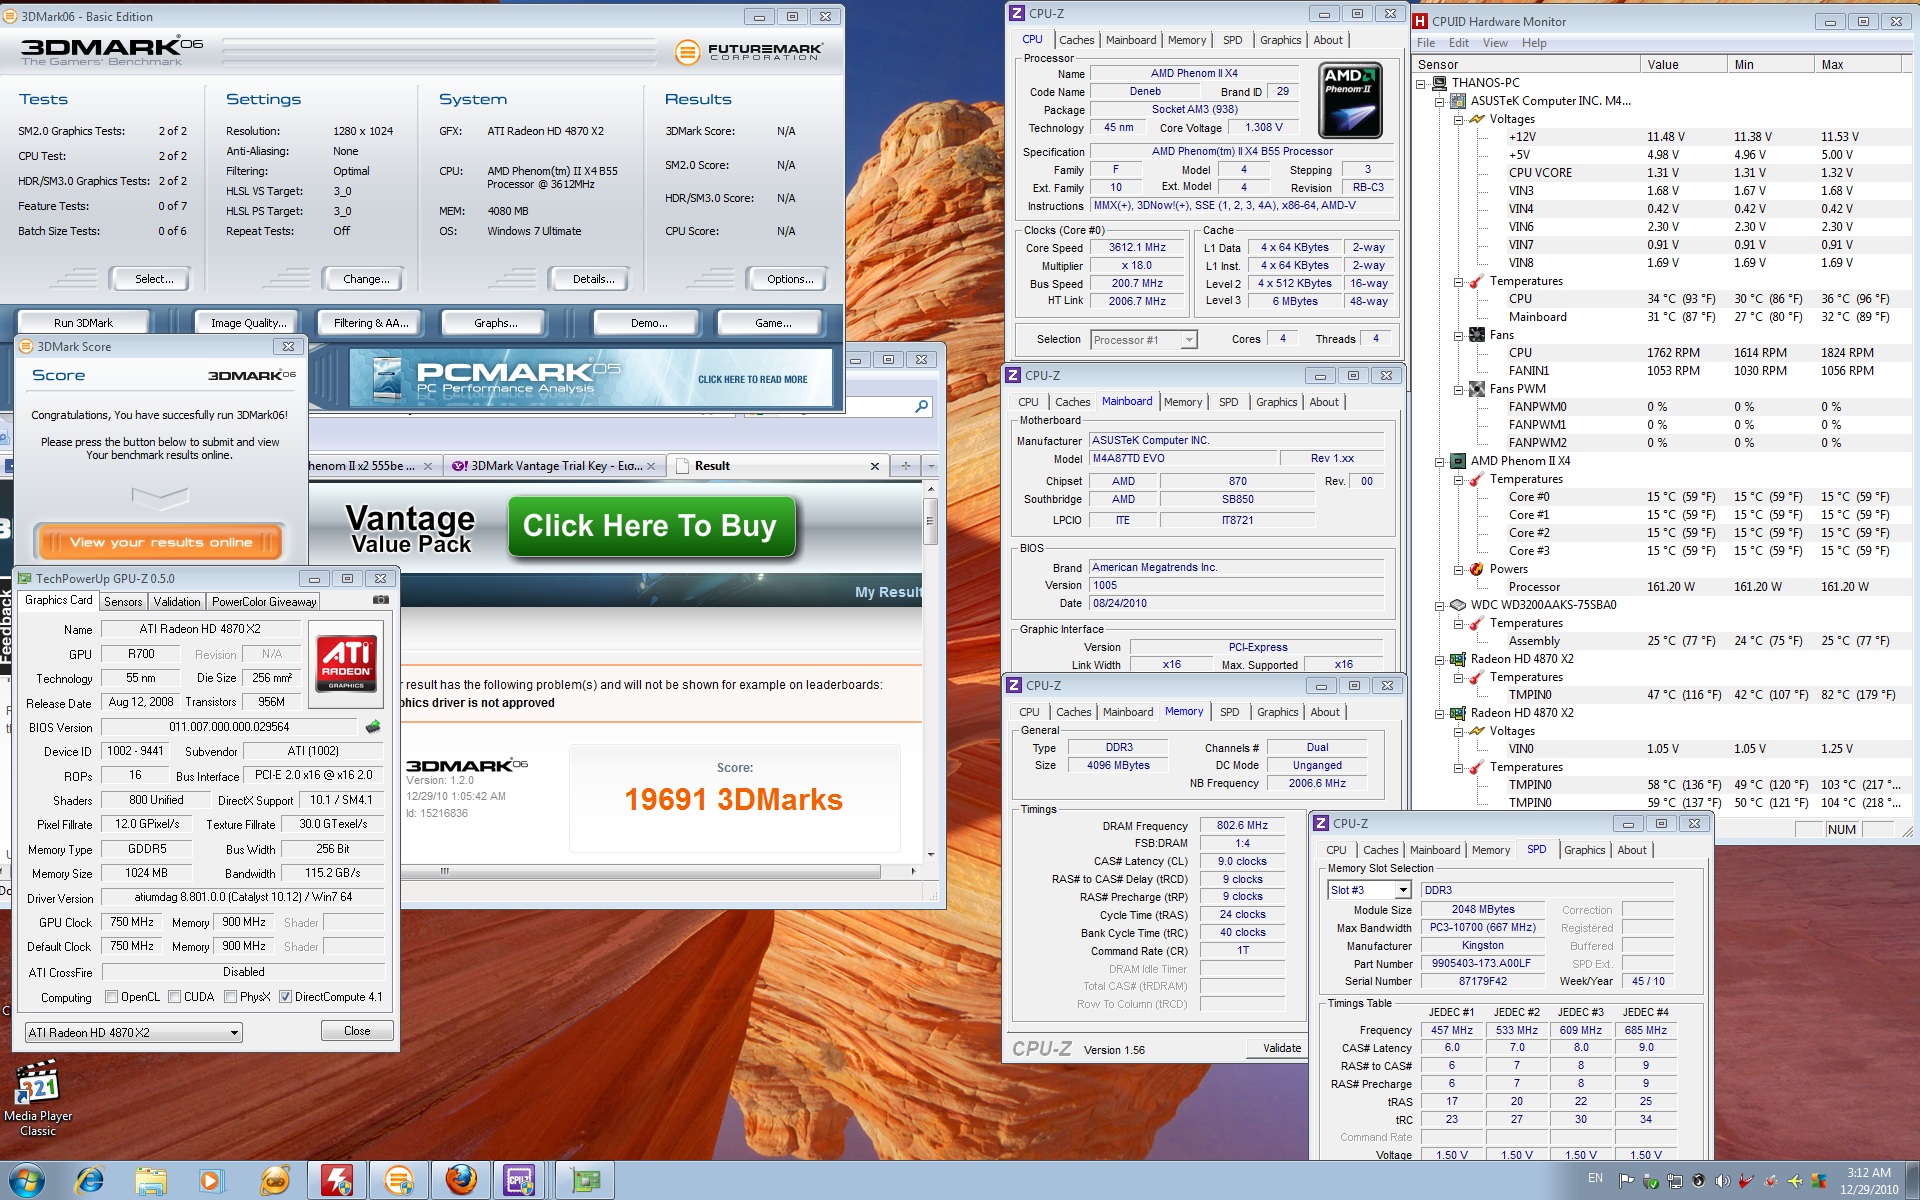Click the taskbar clock showing 3:12 AM
1920x1200 pixels.
coord(1868,1181)
